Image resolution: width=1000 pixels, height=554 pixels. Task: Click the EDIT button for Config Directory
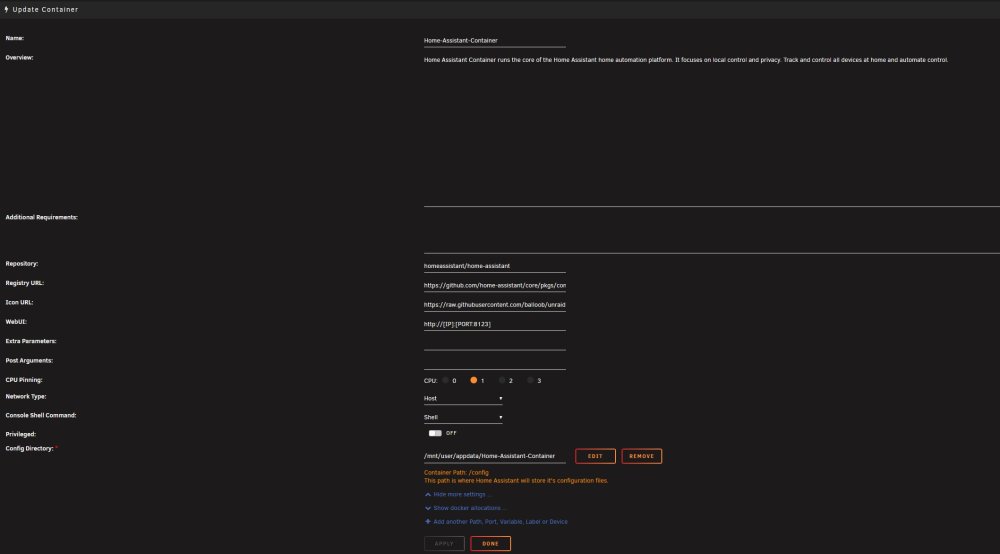click(595, 456)
